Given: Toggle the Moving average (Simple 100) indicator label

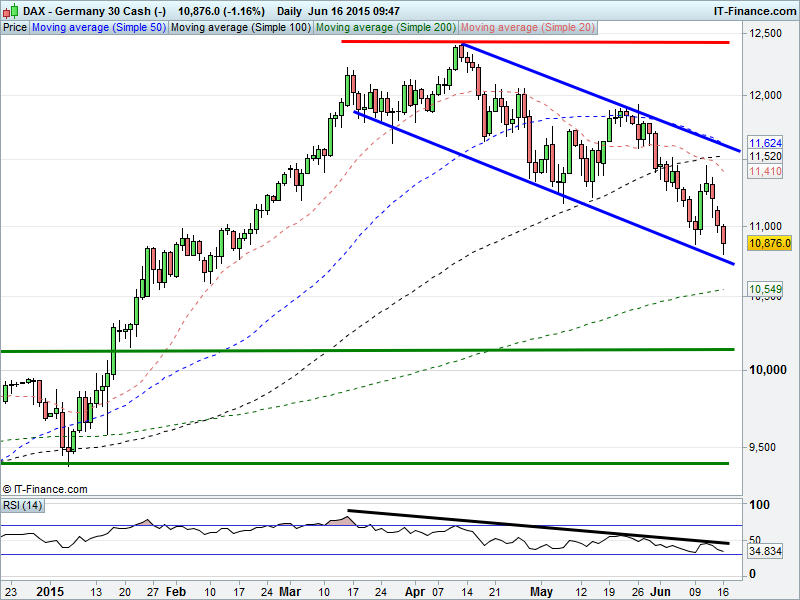Looking at the screenshot, I should coord(240,28).
